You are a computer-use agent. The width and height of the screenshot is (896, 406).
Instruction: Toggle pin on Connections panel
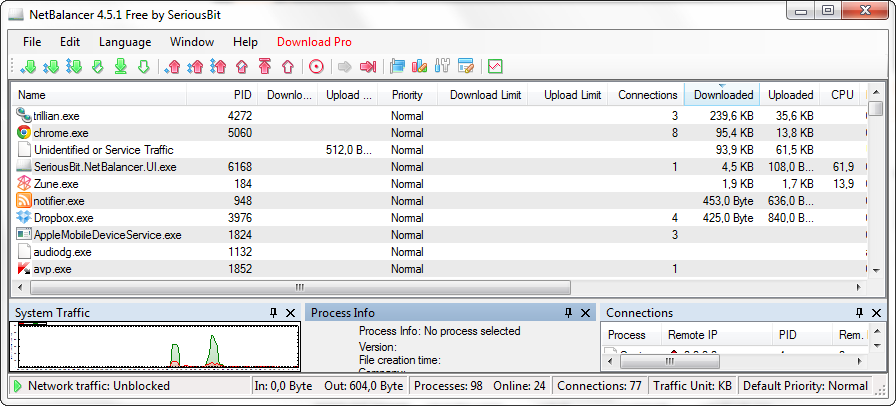[x=859, y=313]
